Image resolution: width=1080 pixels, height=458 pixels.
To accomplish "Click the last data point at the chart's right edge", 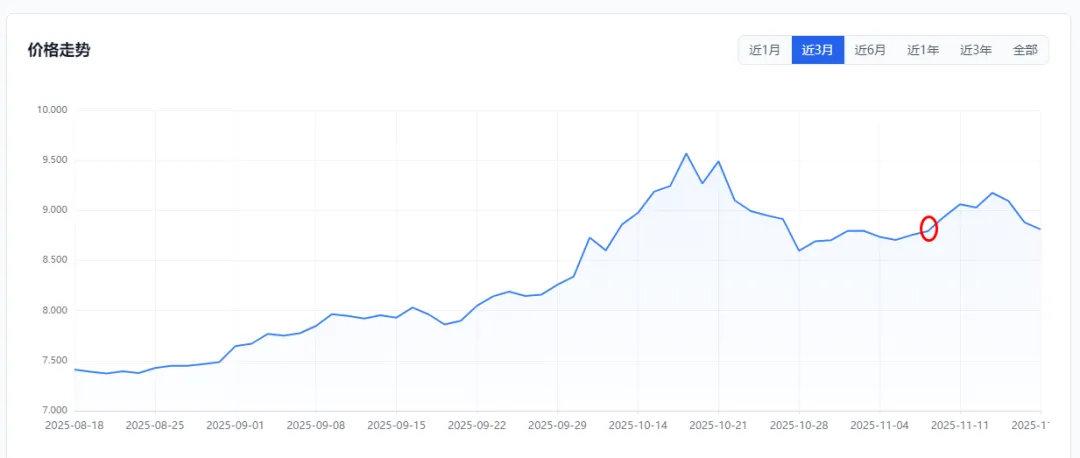I will click(x=1040, y=229).
